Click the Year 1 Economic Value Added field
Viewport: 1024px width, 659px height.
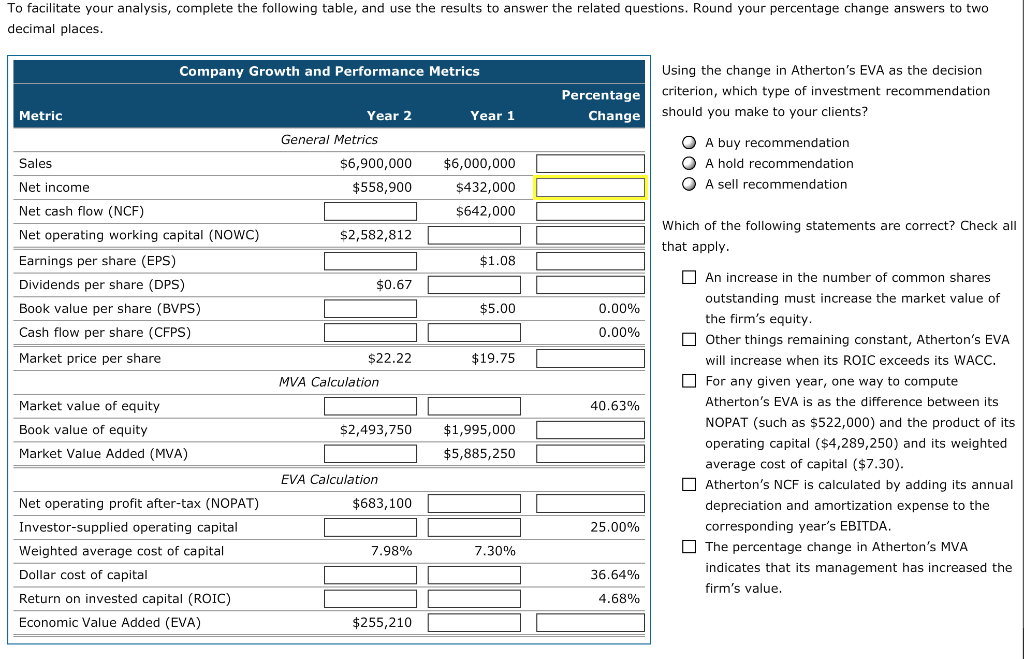[x=473, y=622]
